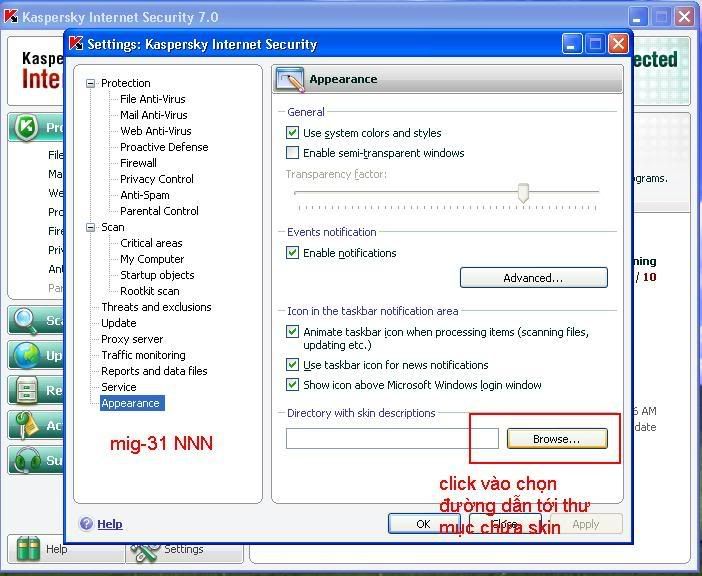Viewport: 702px width, 576px height.
Task: Click the Transparency factor slider handle
Action: (x=522, y=192)
